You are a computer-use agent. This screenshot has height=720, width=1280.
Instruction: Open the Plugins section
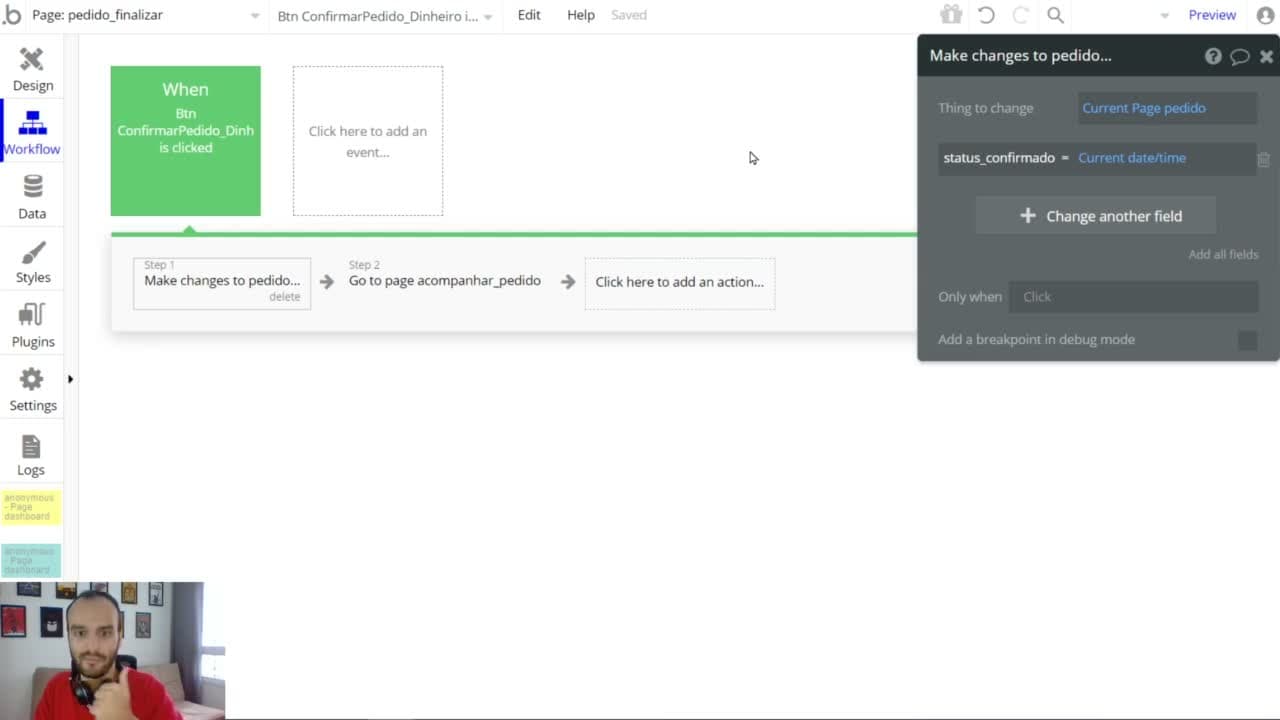[32, 325]
